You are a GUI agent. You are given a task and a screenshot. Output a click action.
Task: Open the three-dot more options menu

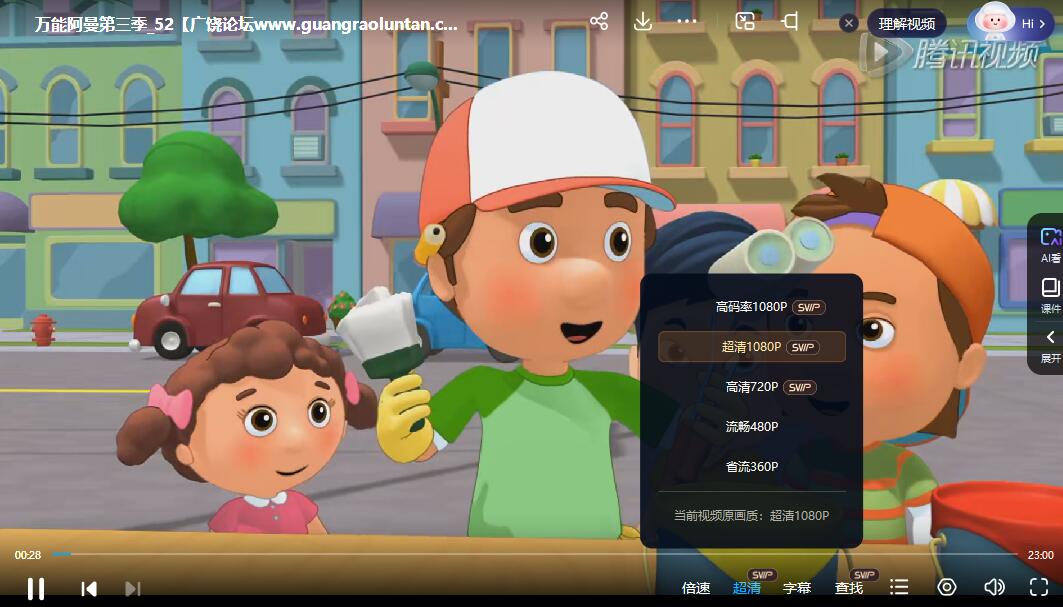(x=686, y=21)
